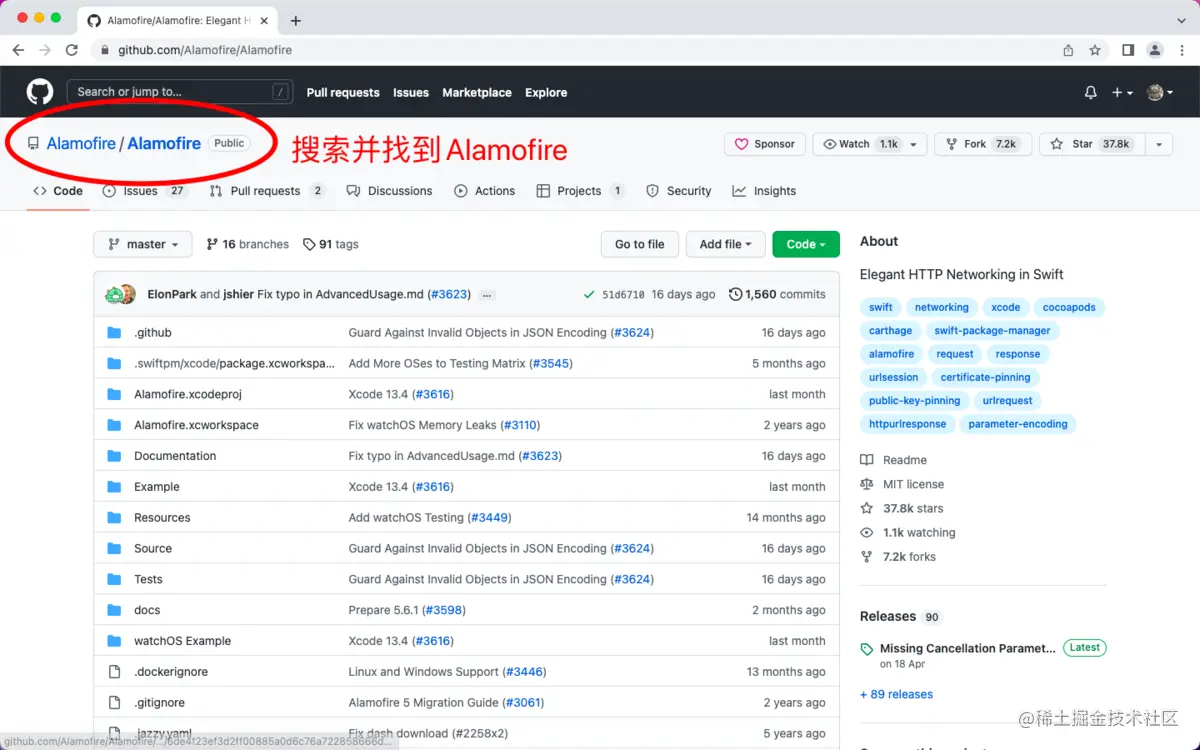
Task: Click the Sponsor heart button
Action: 766,144
